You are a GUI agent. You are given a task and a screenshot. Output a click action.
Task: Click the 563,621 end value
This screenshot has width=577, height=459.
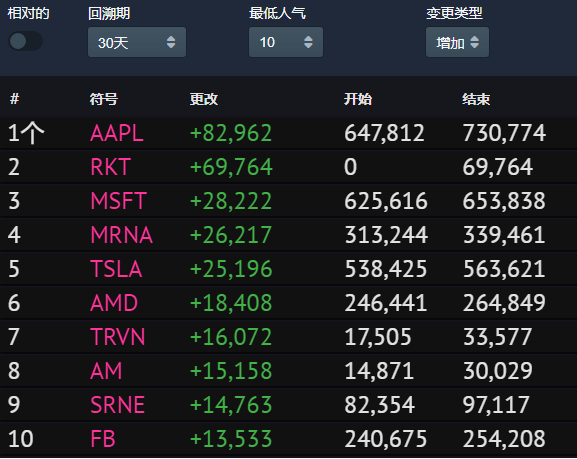coord(504,269)
